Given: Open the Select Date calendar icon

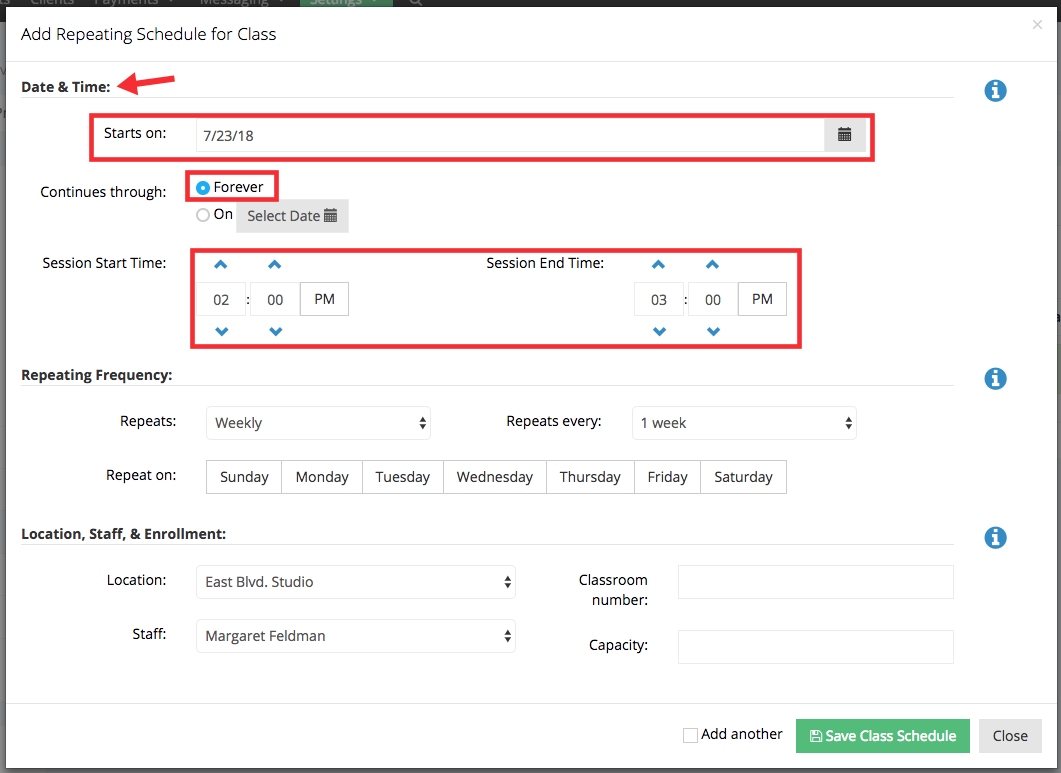Looking at the screenshot, I should [330, 215].
